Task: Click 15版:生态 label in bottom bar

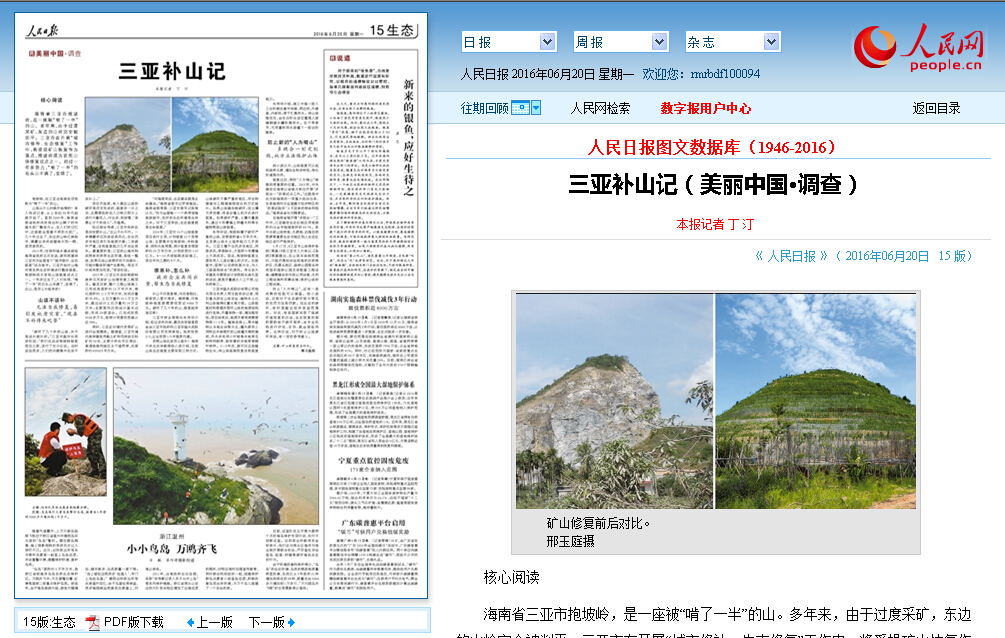Action: click(x=49, y=622)
